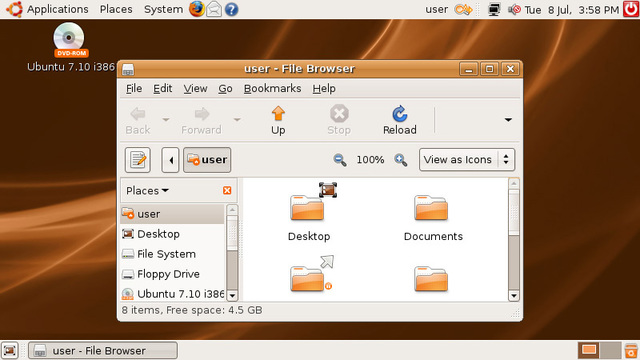The width and height of the screenshot is (640, 360).
Task: Open the Bookmarks menu
Action: [x=272, y=89]
